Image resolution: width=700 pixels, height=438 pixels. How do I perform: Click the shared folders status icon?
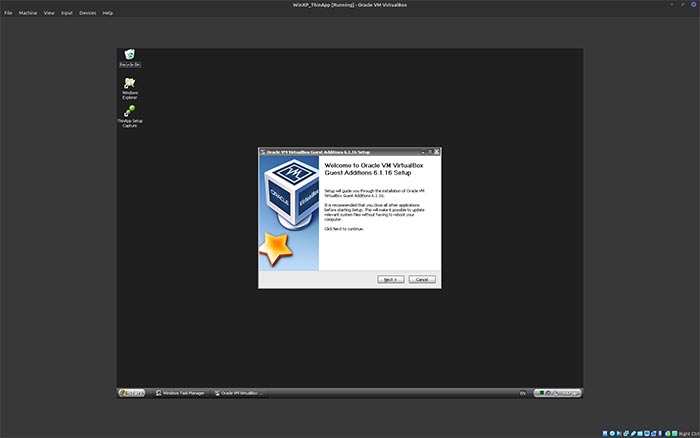[x=640, y=433]
